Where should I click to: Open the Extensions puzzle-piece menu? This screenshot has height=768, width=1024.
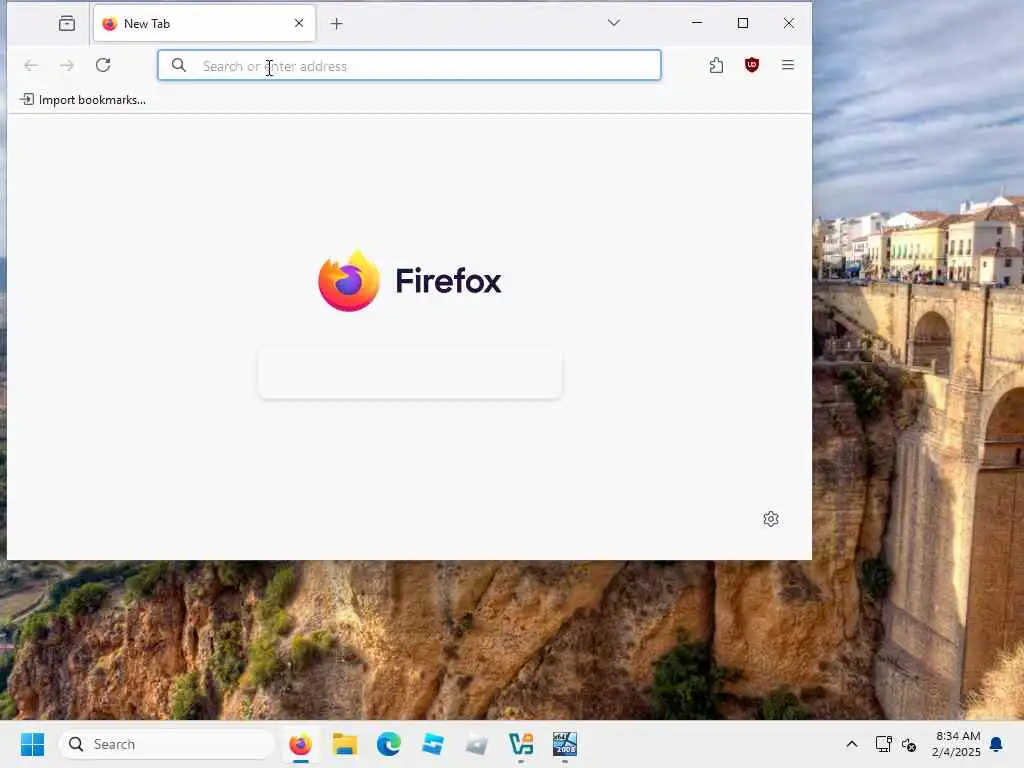716,65
